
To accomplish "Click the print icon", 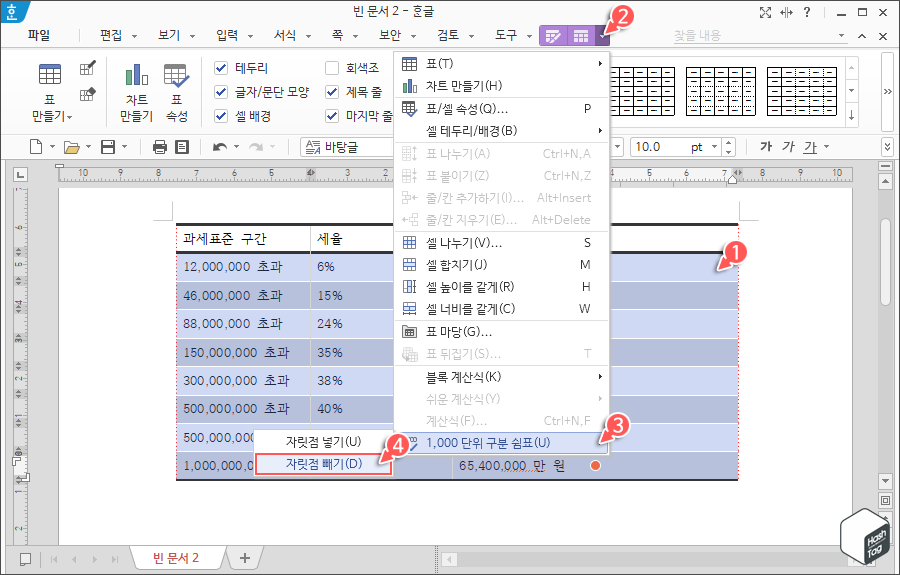I will tap(160, 147).
